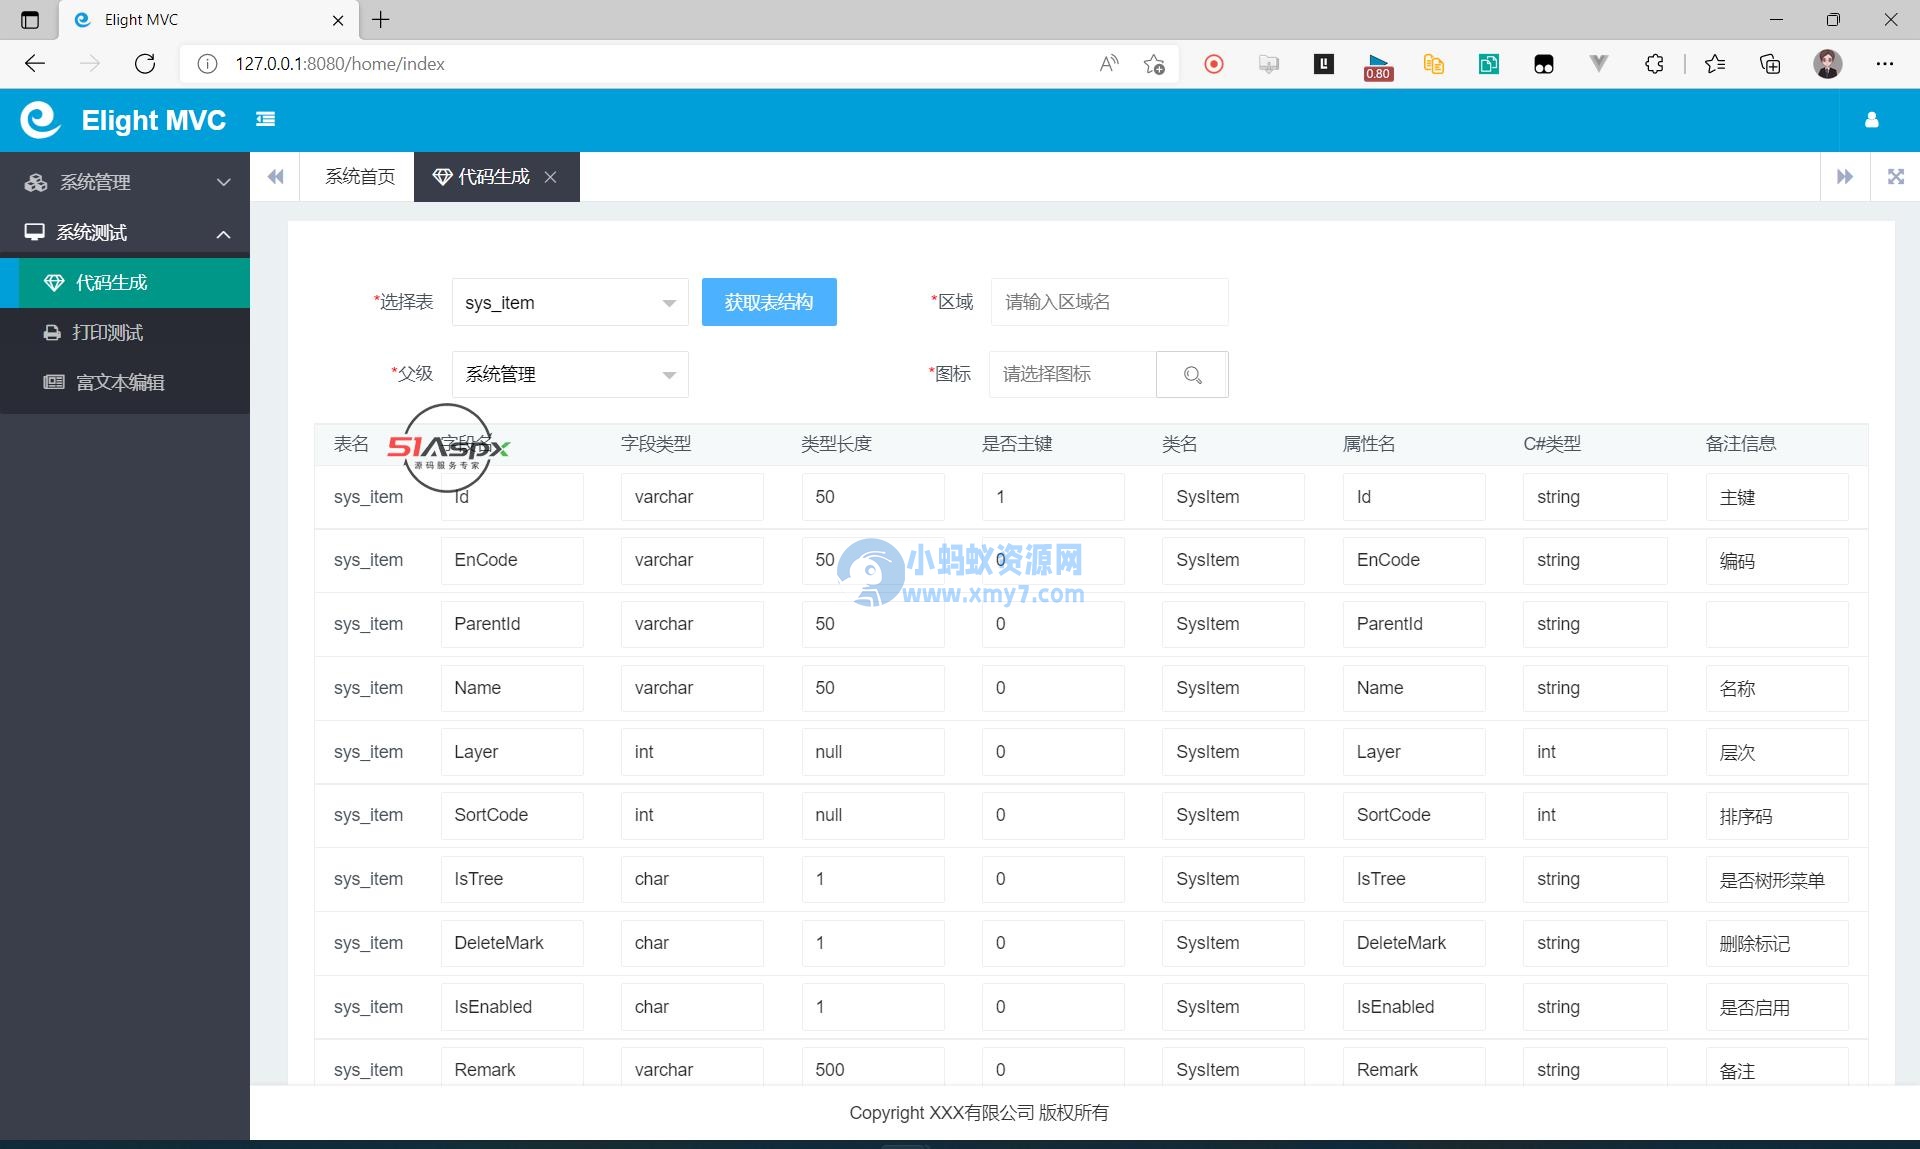Expand 系统管理 sidebar menu
This screenshot has height=1149, width=1920.
(x=125, y=182)
